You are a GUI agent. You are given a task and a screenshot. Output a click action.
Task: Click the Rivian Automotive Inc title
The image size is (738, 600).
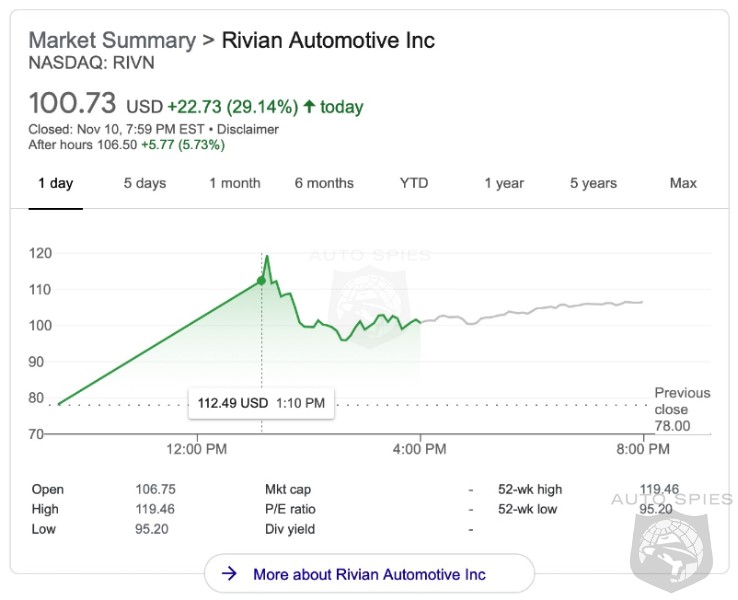328,41
